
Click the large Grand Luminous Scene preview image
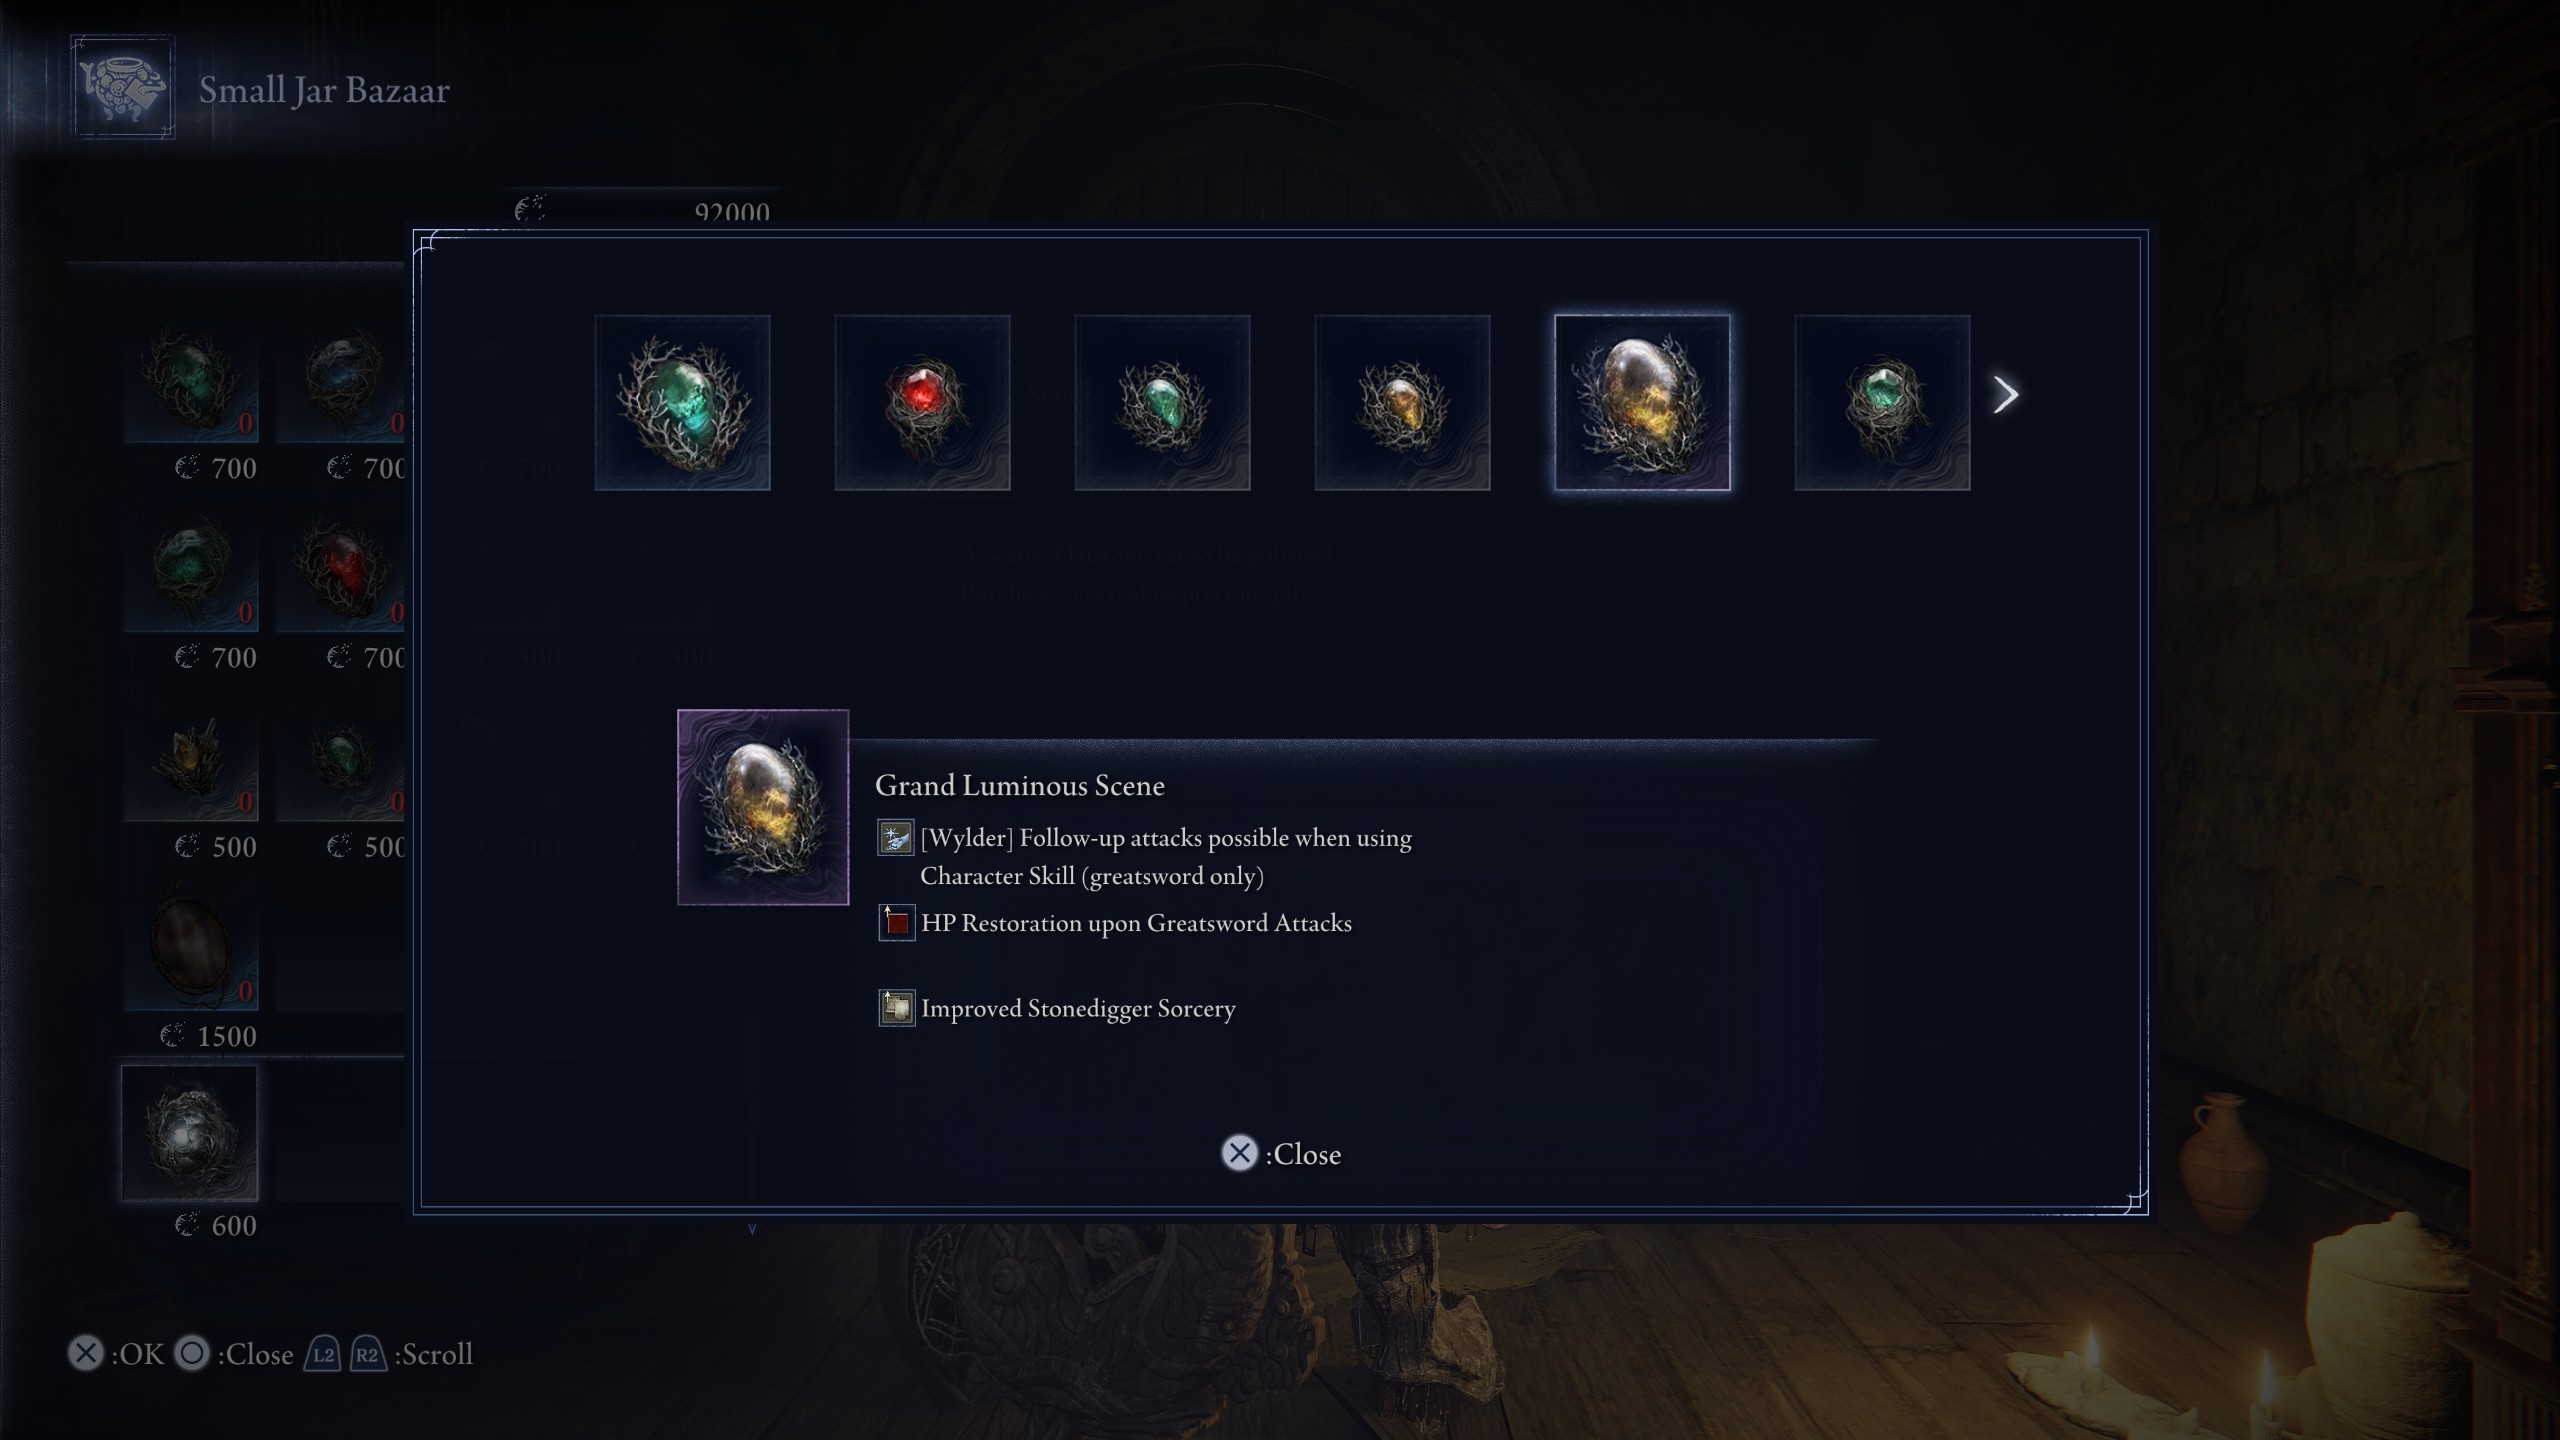coord(763,807)
